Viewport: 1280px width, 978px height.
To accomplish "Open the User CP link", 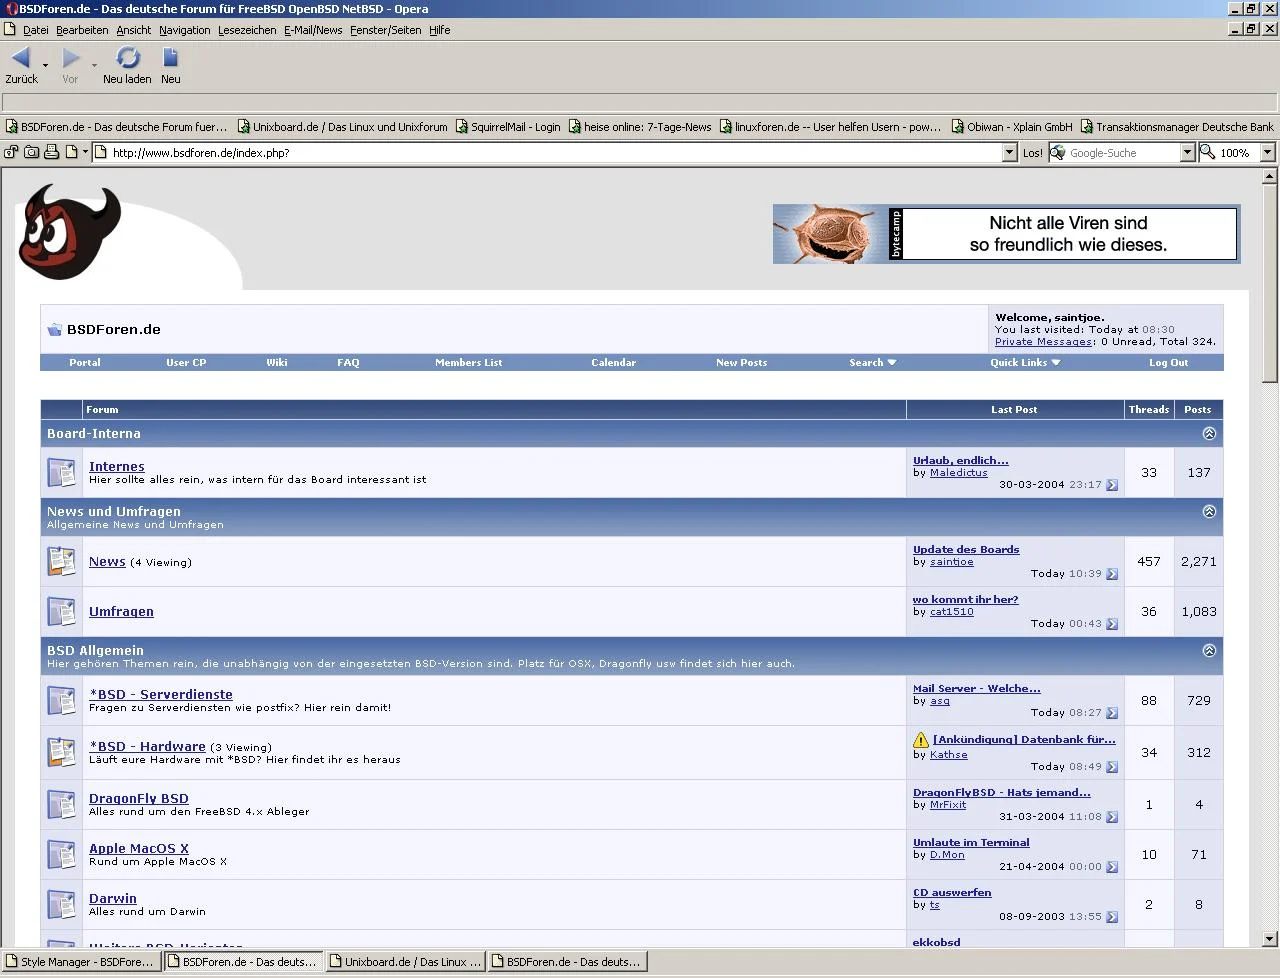I will tap(186, 363).
